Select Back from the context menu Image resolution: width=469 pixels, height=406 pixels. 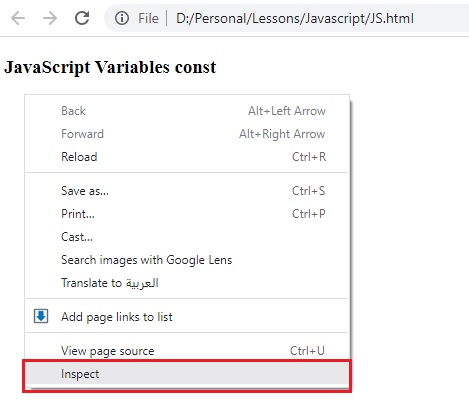[x=187, y=111]
